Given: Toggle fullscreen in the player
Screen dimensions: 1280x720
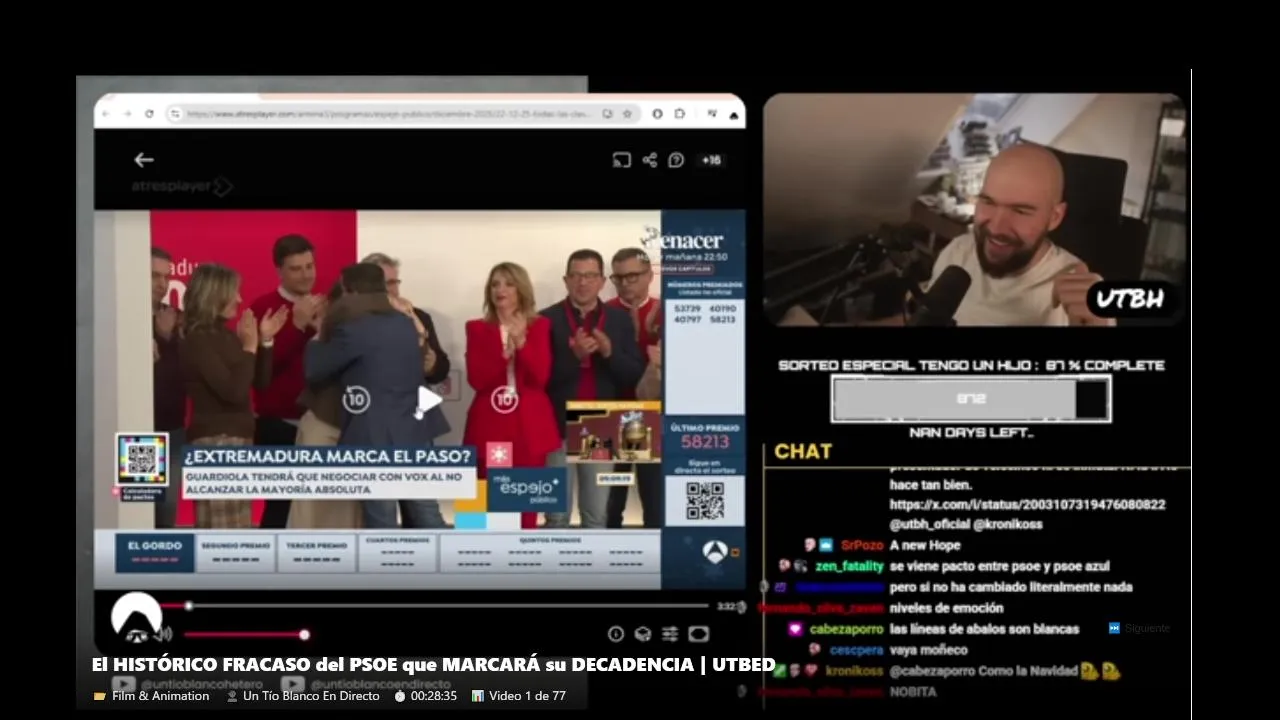Looking at the screenshot, I should (698, 634).
